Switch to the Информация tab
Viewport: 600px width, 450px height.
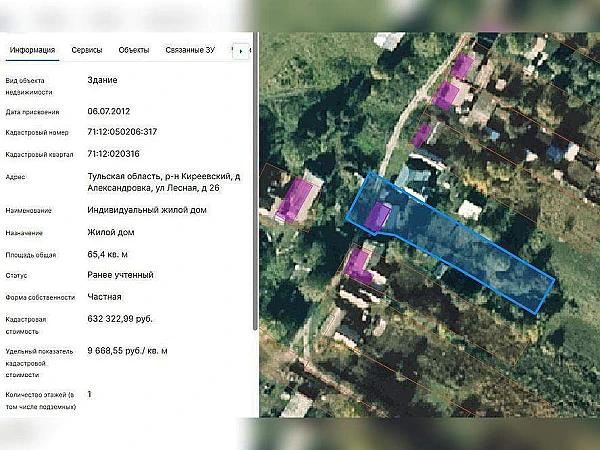pyautogui.click(x=31, y=49)
